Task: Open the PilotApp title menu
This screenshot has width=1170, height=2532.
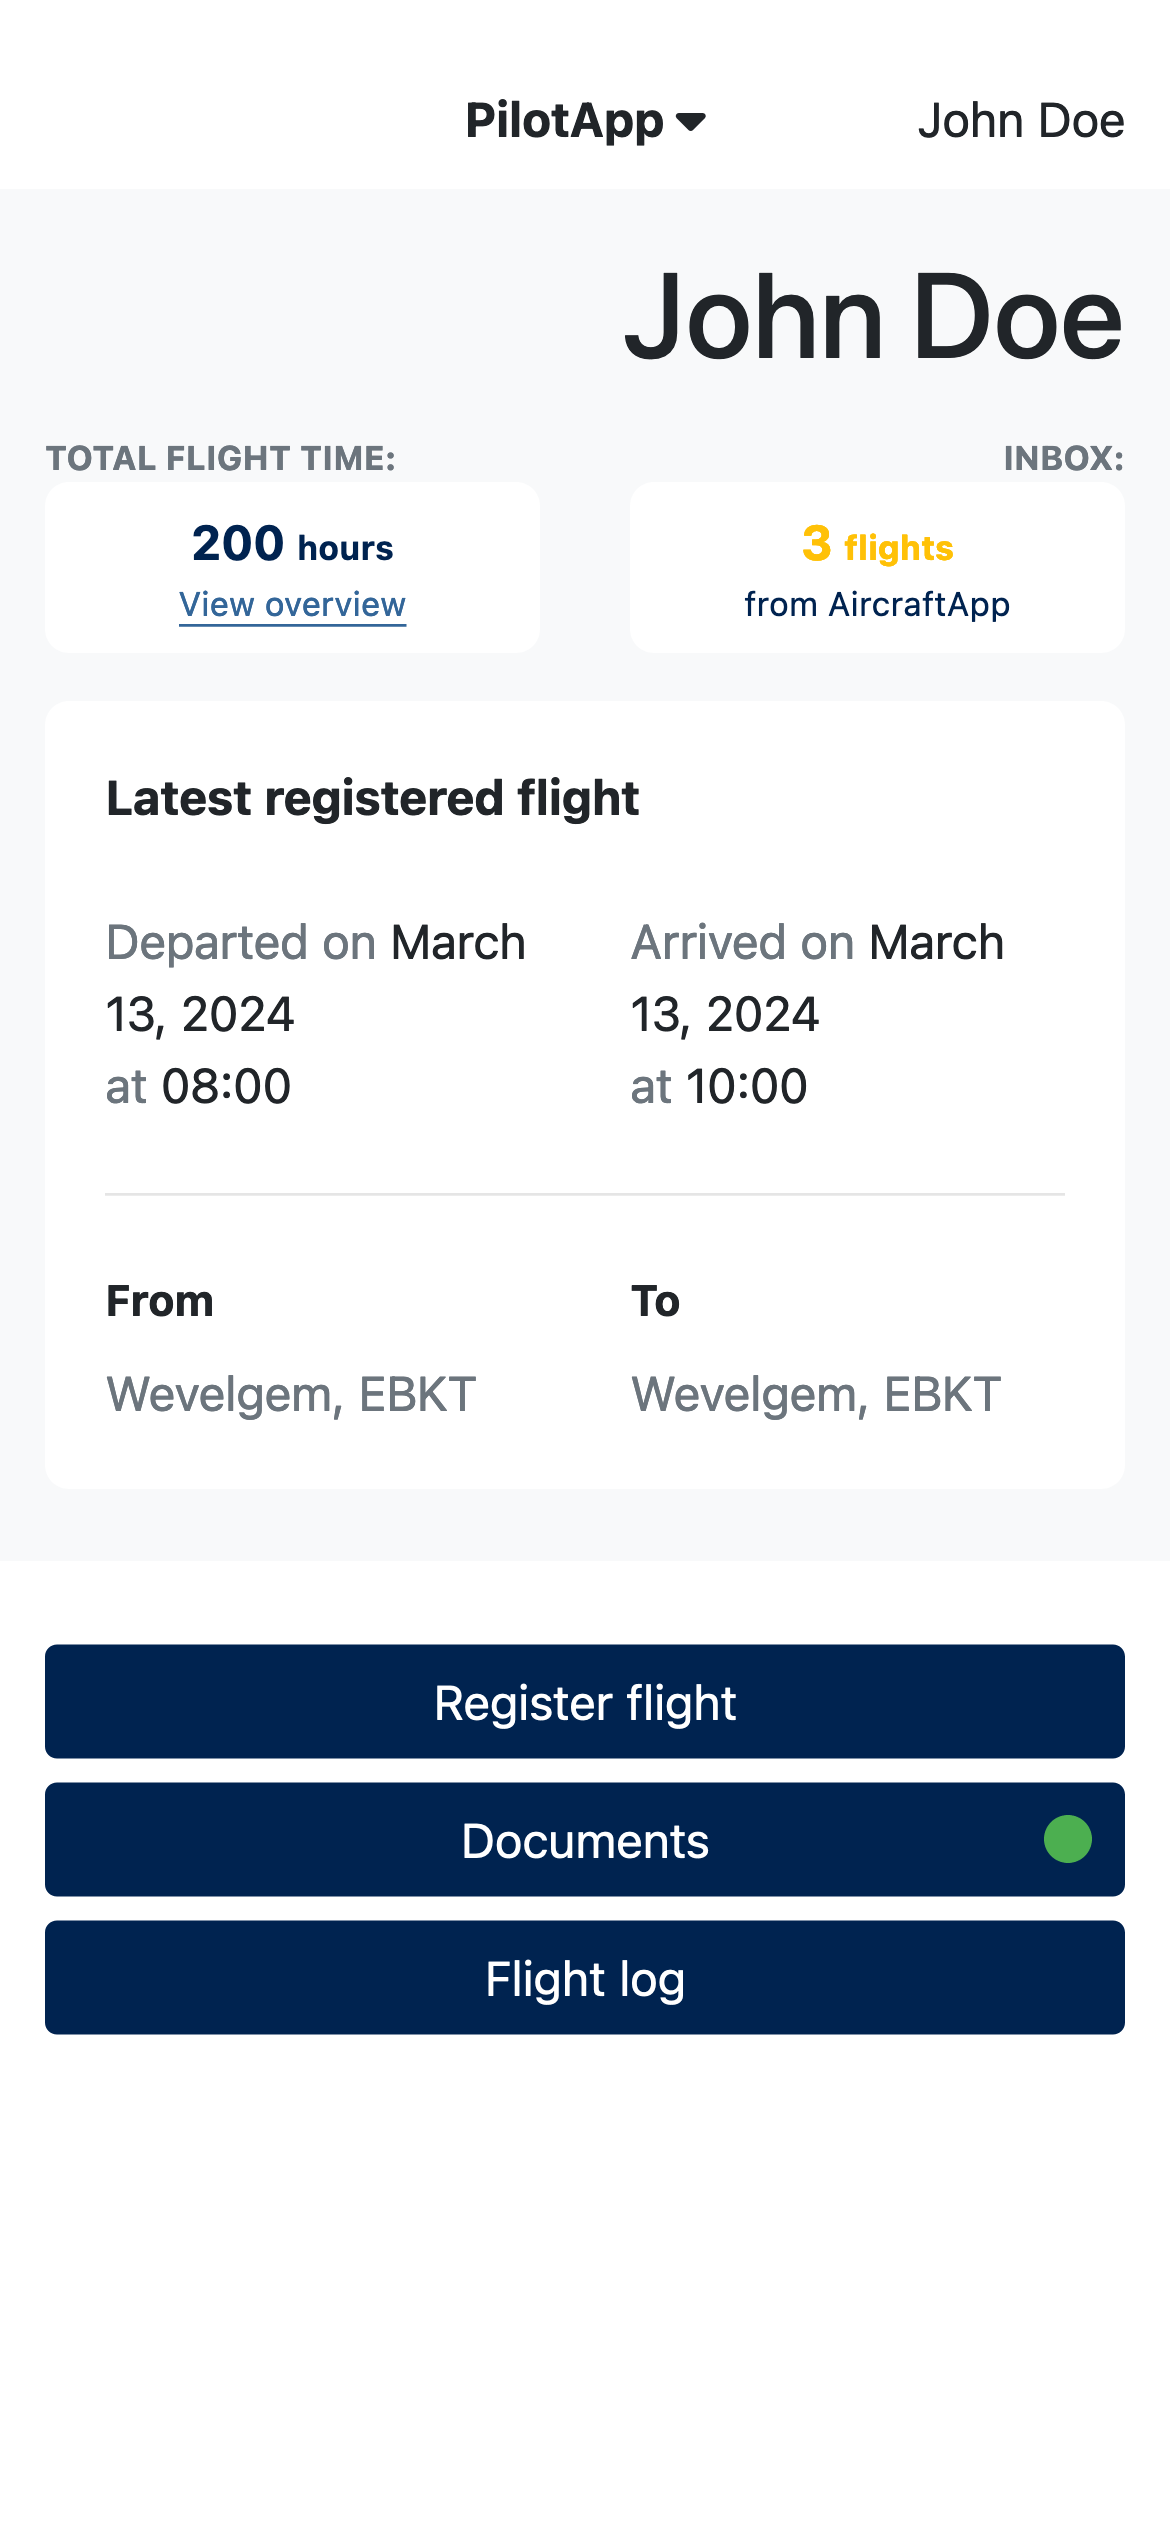Action: click(x=564, y=122)
